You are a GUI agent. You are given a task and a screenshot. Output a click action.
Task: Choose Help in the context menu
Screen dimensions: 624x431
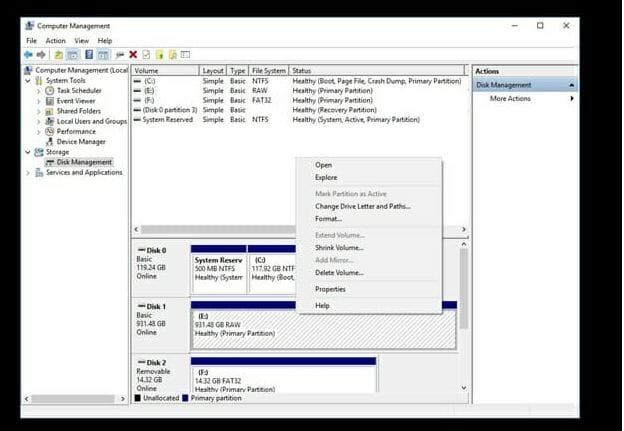[x=369, y=306]
